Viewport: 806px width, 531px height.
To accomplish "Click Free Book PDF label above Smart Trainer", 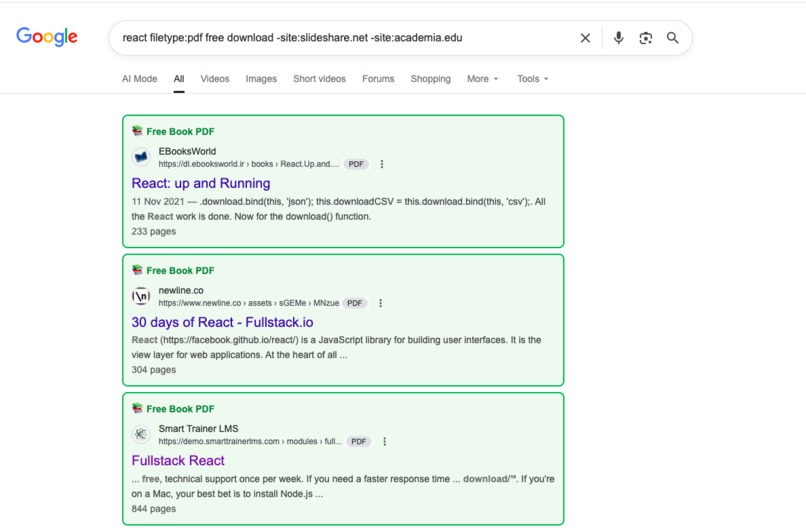I will pyautogui.click(x=180, y=409).
